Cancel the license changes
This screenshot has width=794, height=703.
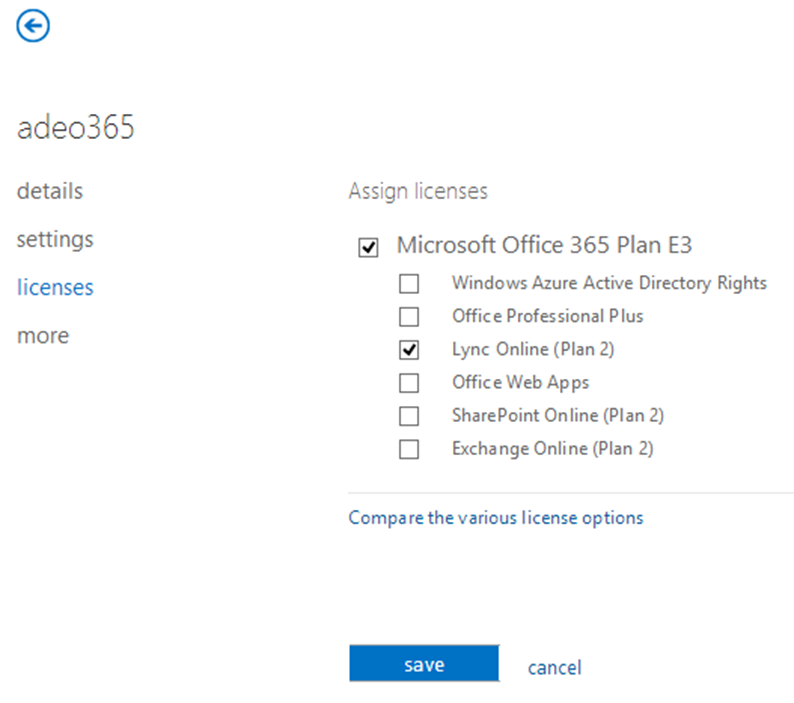point(554,668)
